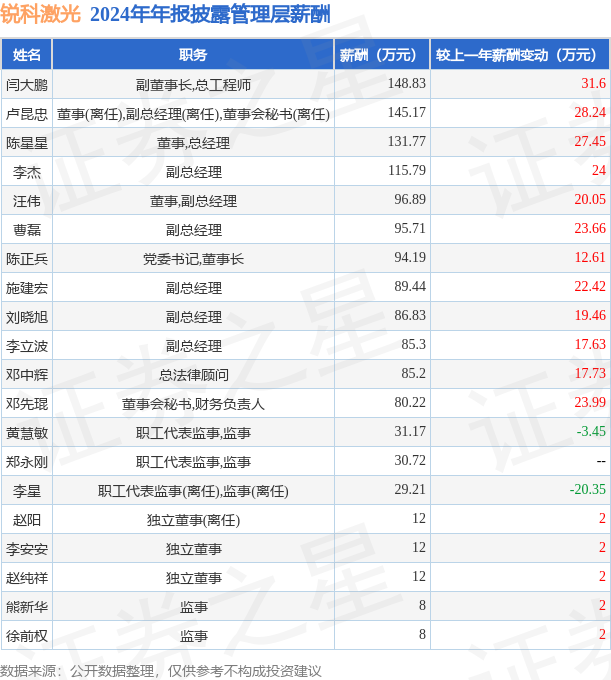This screenshot has width=611, height=680.
Task: Select the name 李安安
Action: (x=26, y=549)
